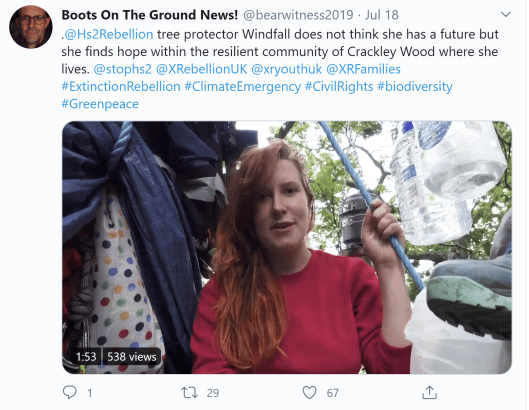The height and width of the screenshot is (410, 529).
Task: Open the #ClimateEmergency hashtag
Action: pyautogui.click(x=243, y=86)
